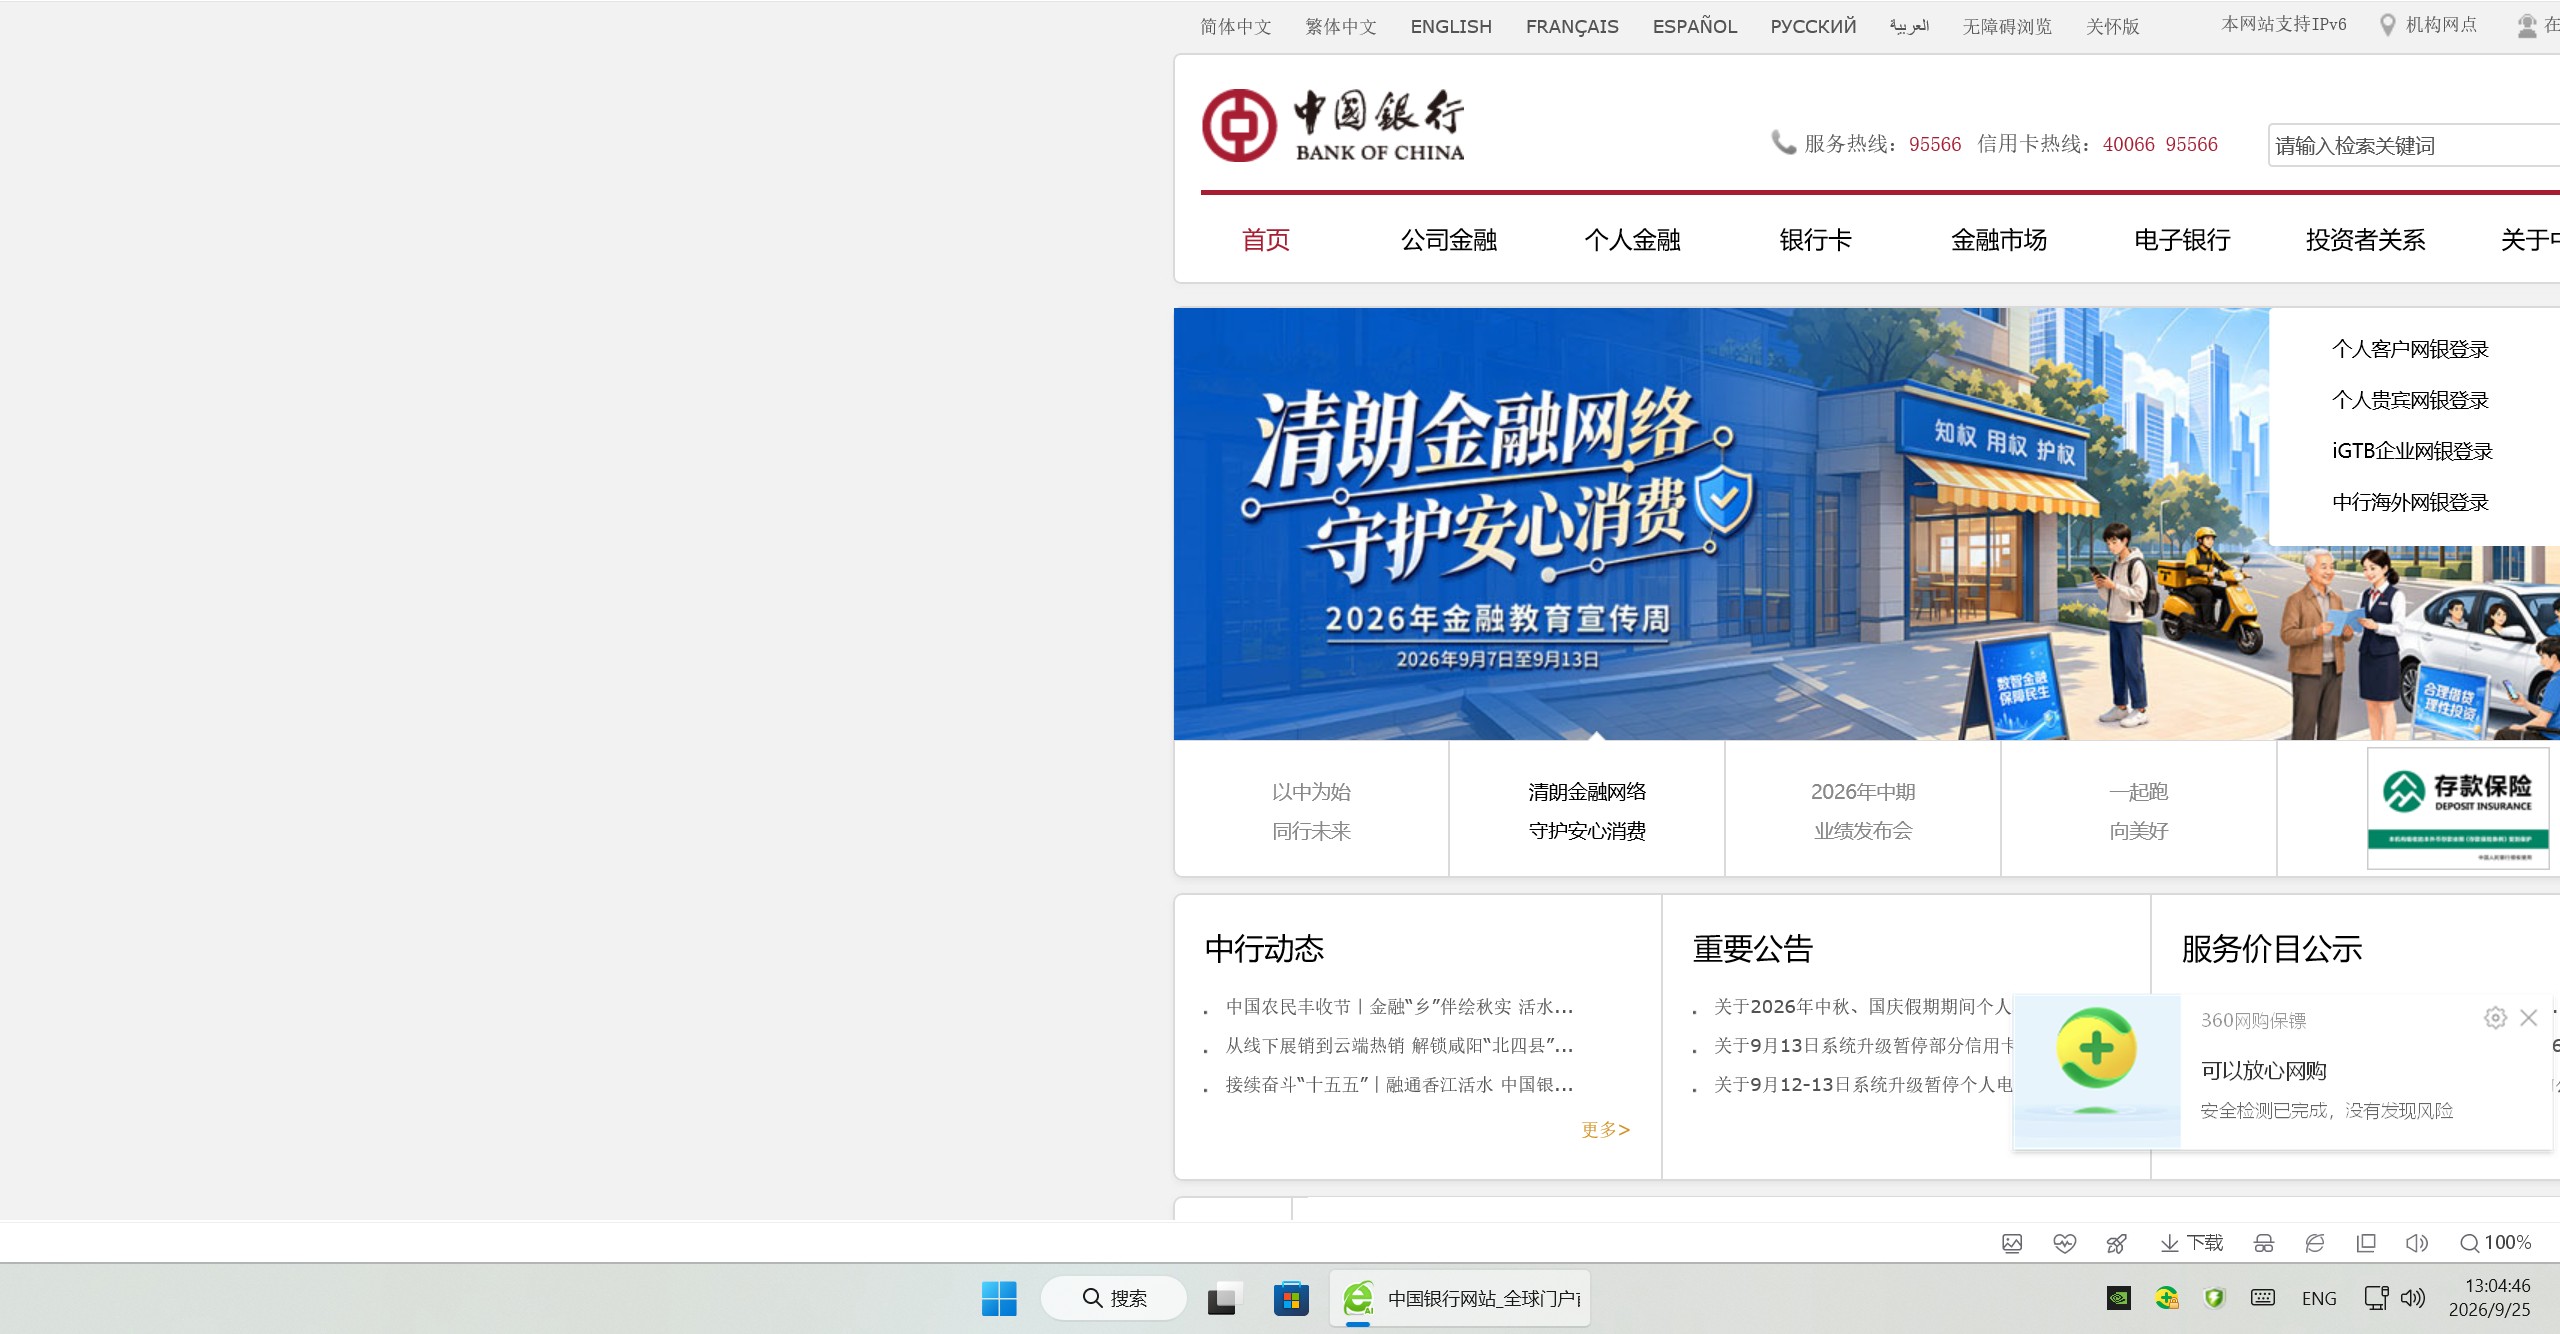The image size is (2560, 1334).
Task: Click the 360 green shield tray icon
Action: tap(2214, 1298)
